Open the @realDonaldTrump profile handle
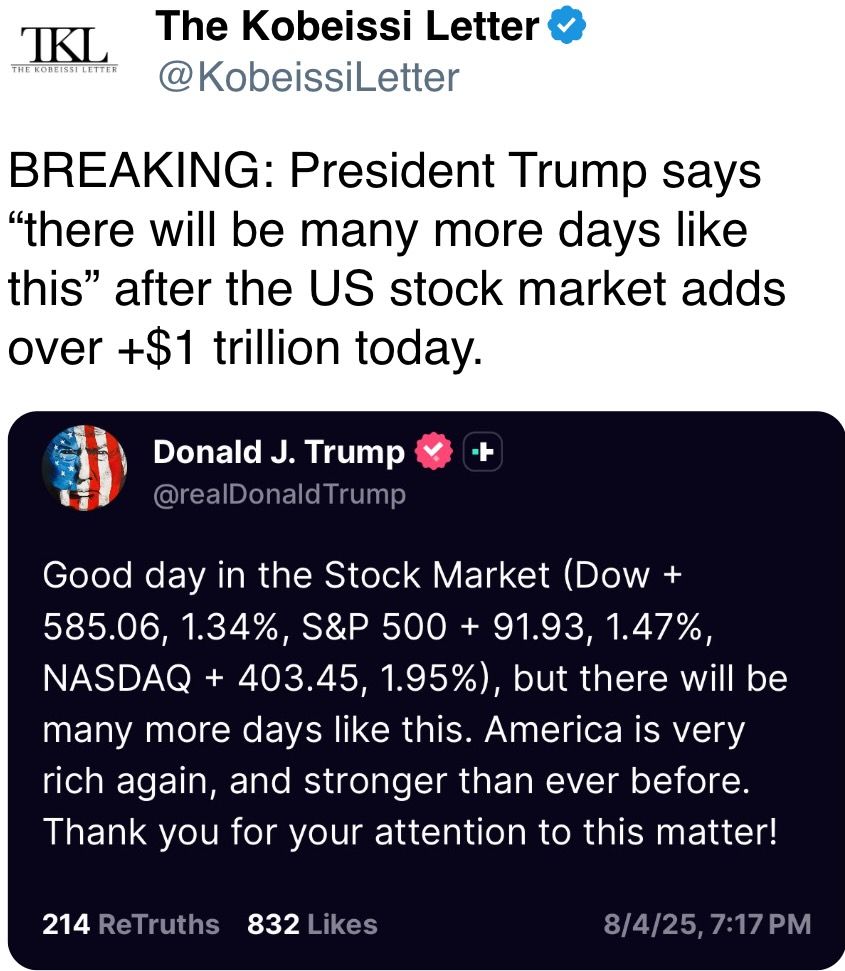Image resolution: width=845 pixels, height=971 pixels. [279, 493]
